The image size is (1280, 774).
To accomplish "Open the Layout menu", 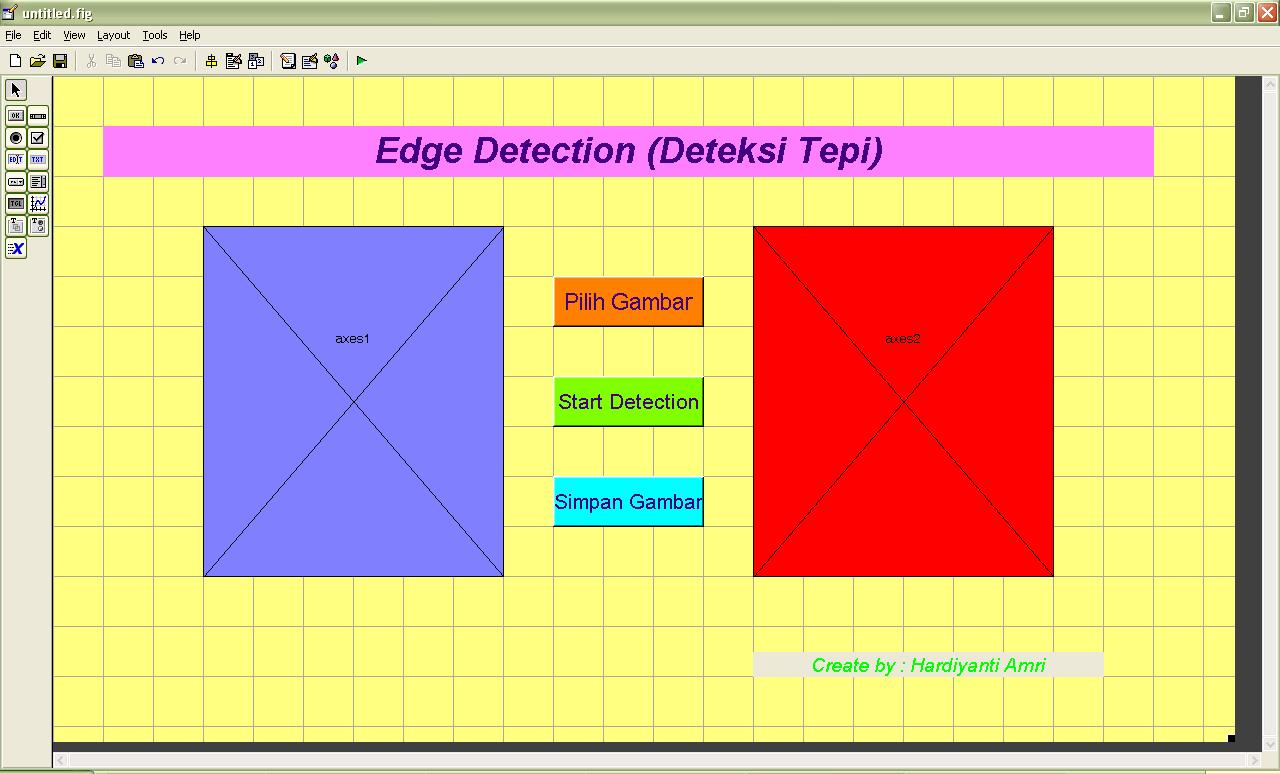I will 113,35.
